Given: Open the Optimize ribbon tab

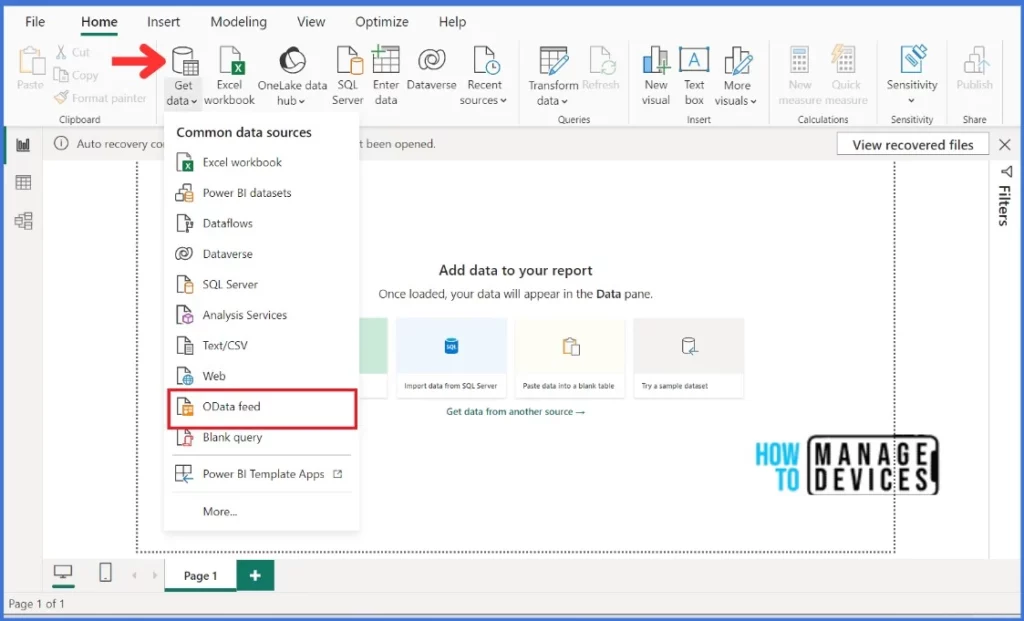Looking at the screenshot, I should (382, 22).
